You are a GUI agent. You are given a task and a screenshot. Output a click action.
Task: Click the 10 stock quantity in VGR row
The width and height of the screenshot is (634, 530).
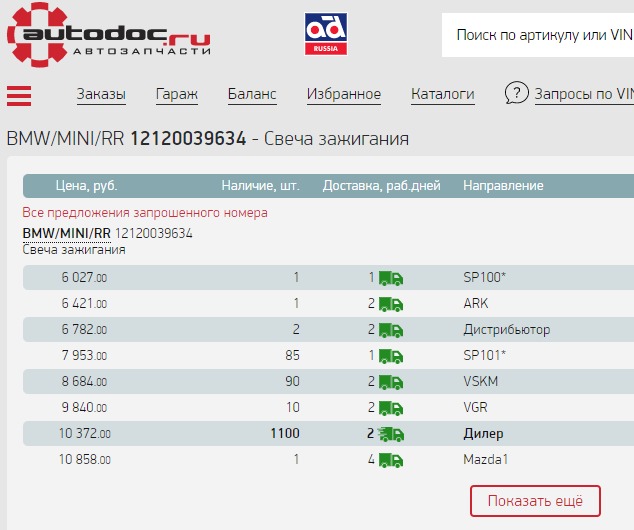(x=293, y=407)
